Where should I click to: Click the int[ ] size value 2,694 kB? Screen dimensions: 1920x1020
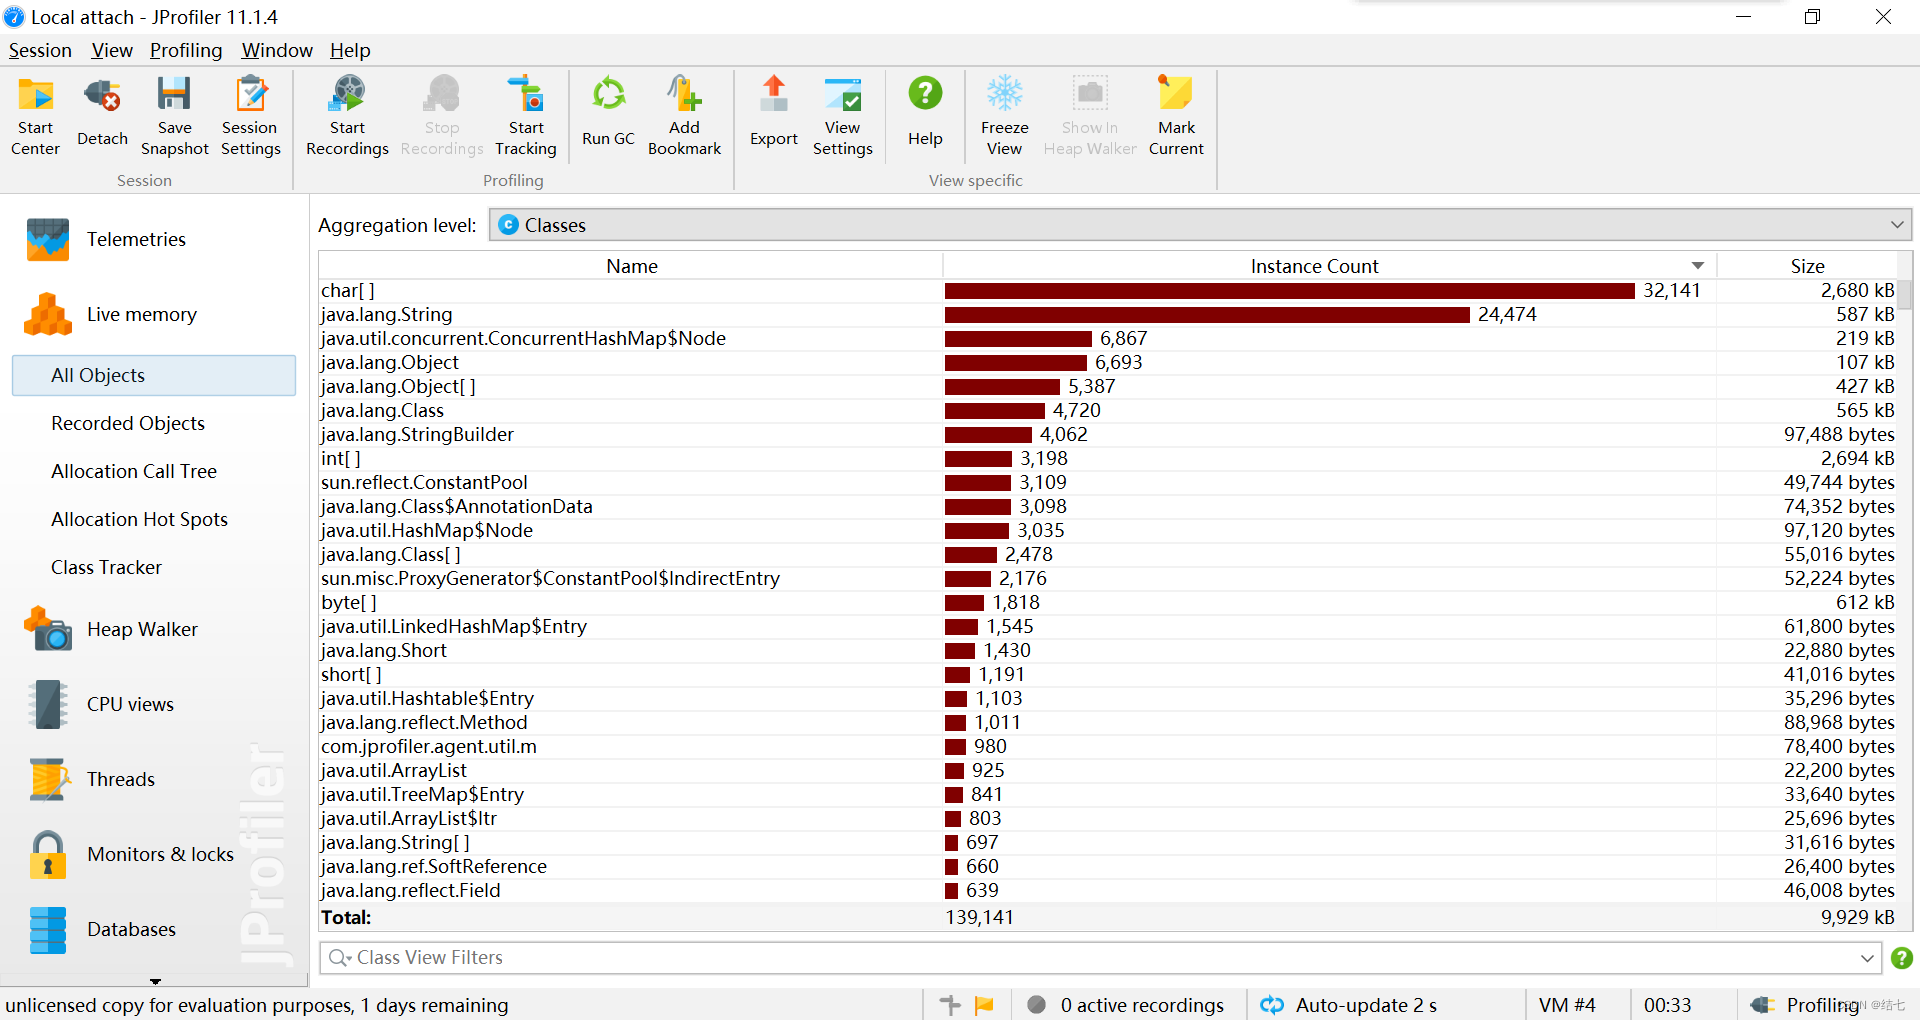(1857, 458)
